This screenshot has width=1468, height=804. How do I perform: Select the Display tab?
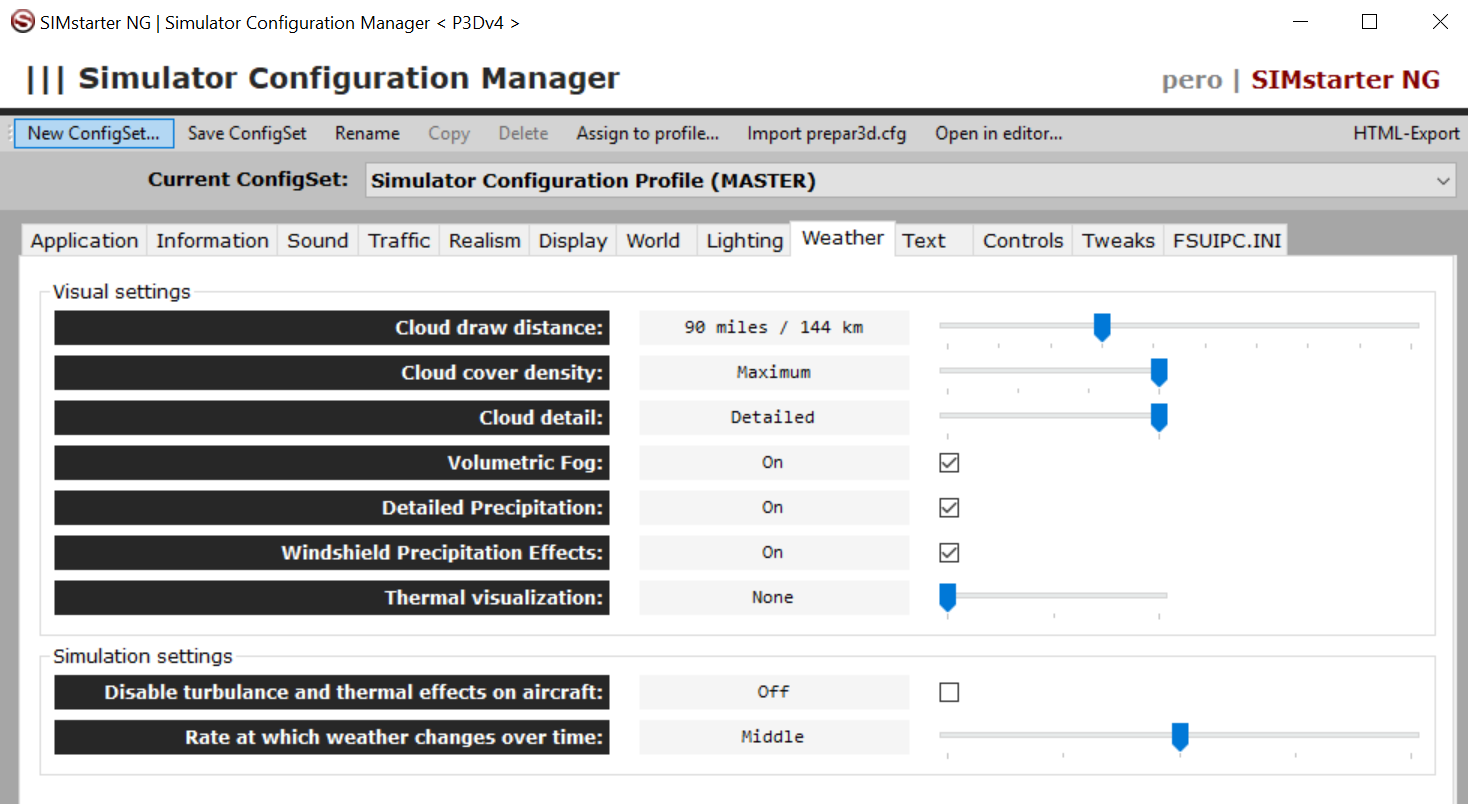[x=573, y=241]
